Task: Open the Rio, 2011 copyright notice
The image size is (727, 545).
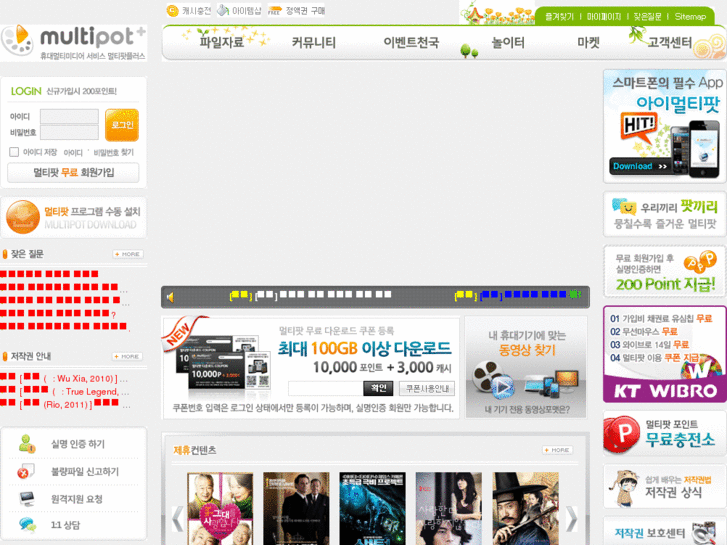Action: pyautogui.click(x=65, y=404)
